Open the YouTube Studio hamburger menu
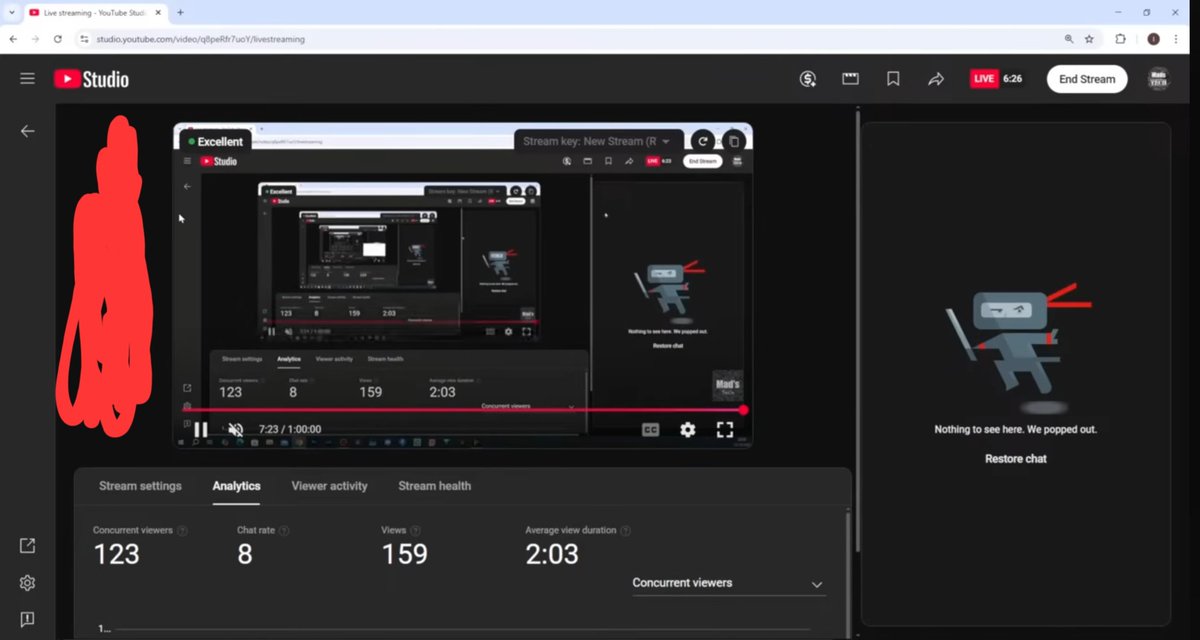Viewport: 1200px width, 640px height. (27, 79)
